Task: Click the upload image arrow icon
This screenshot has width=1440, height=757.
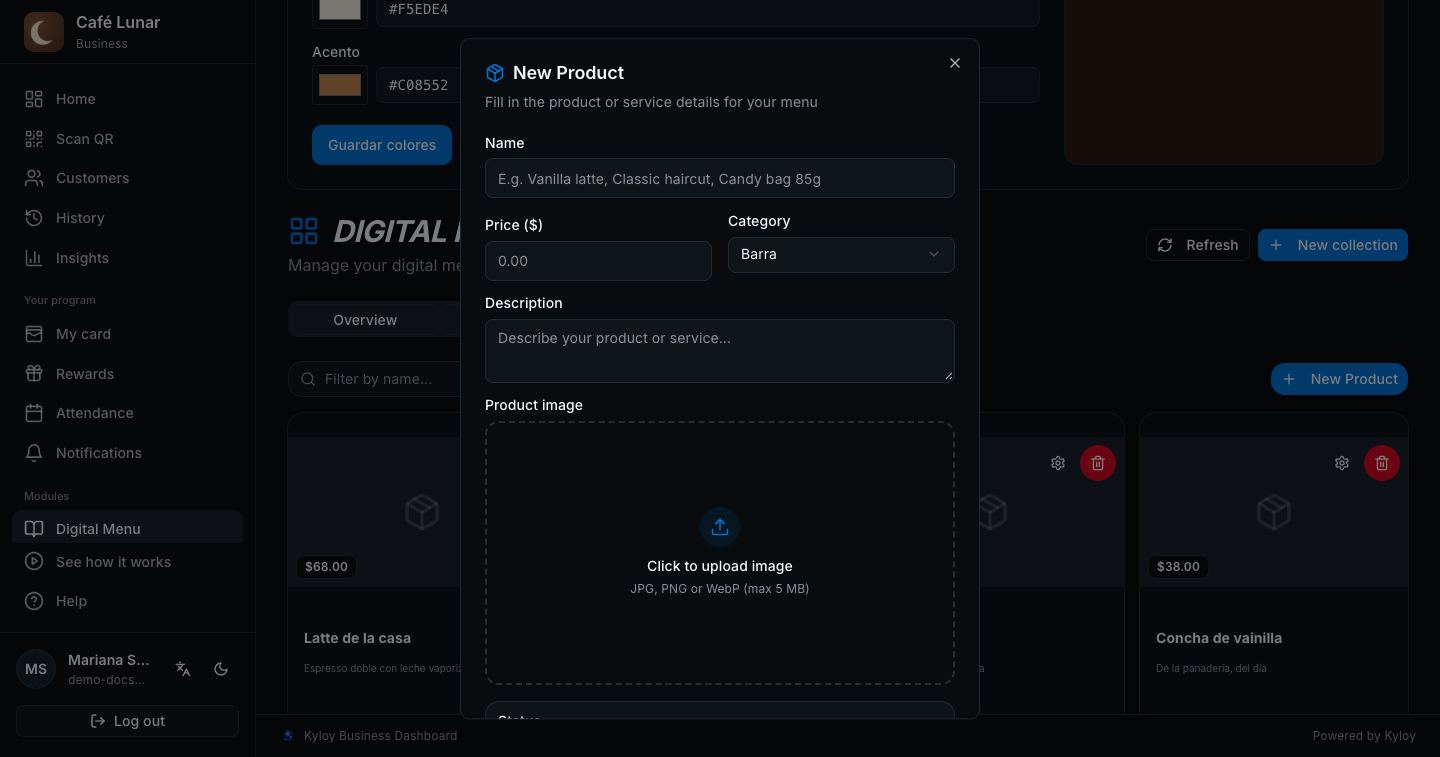Action: coord(720,528)
